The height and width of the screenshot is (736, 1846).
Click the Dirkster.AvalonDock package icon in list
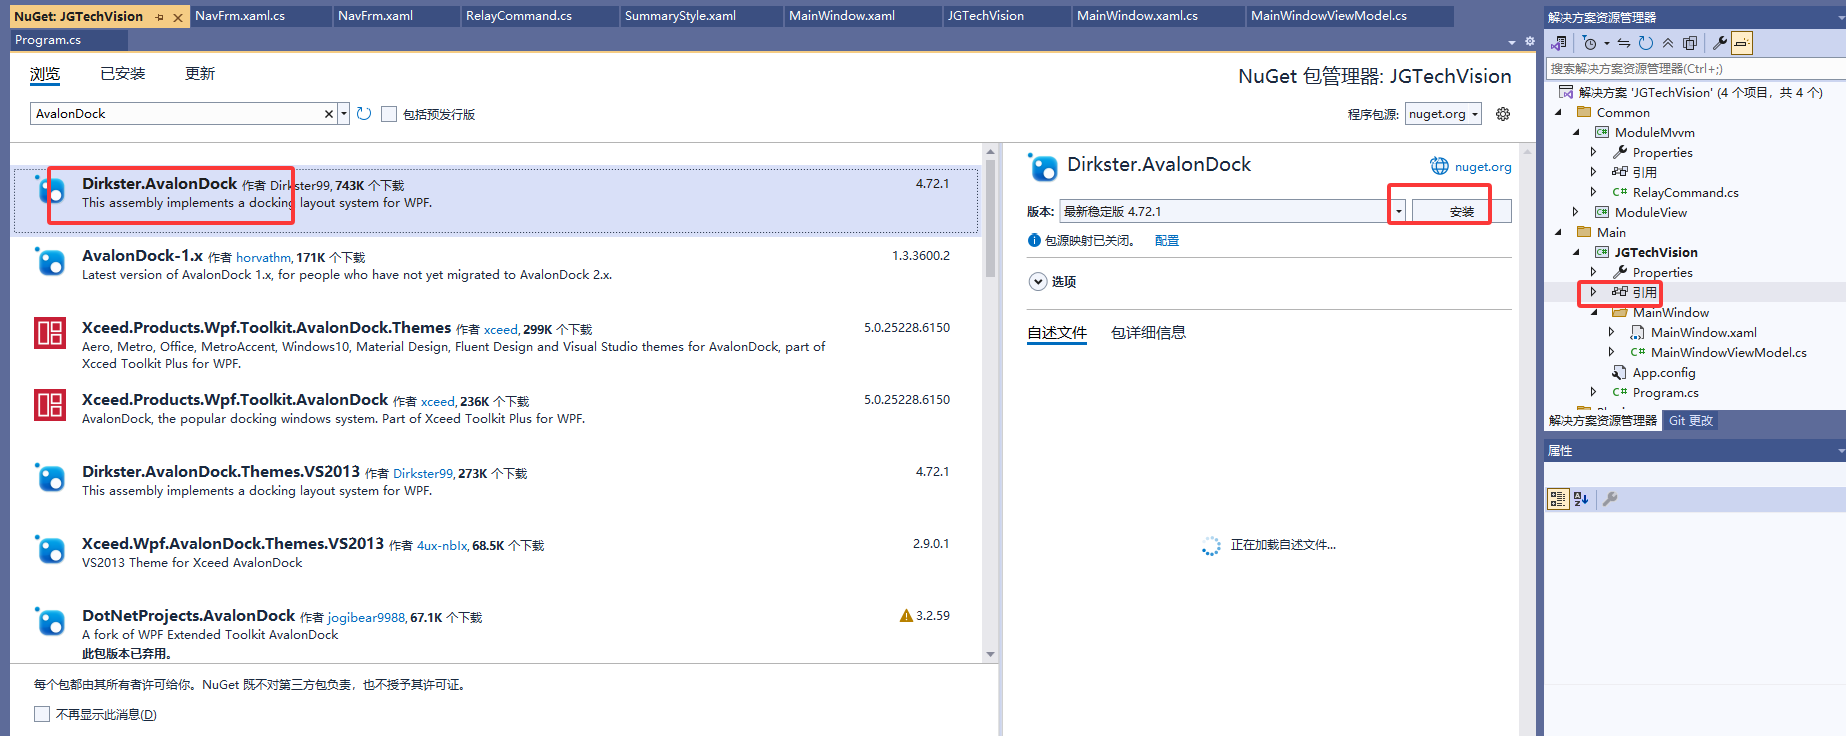click(x=50, y=189)
